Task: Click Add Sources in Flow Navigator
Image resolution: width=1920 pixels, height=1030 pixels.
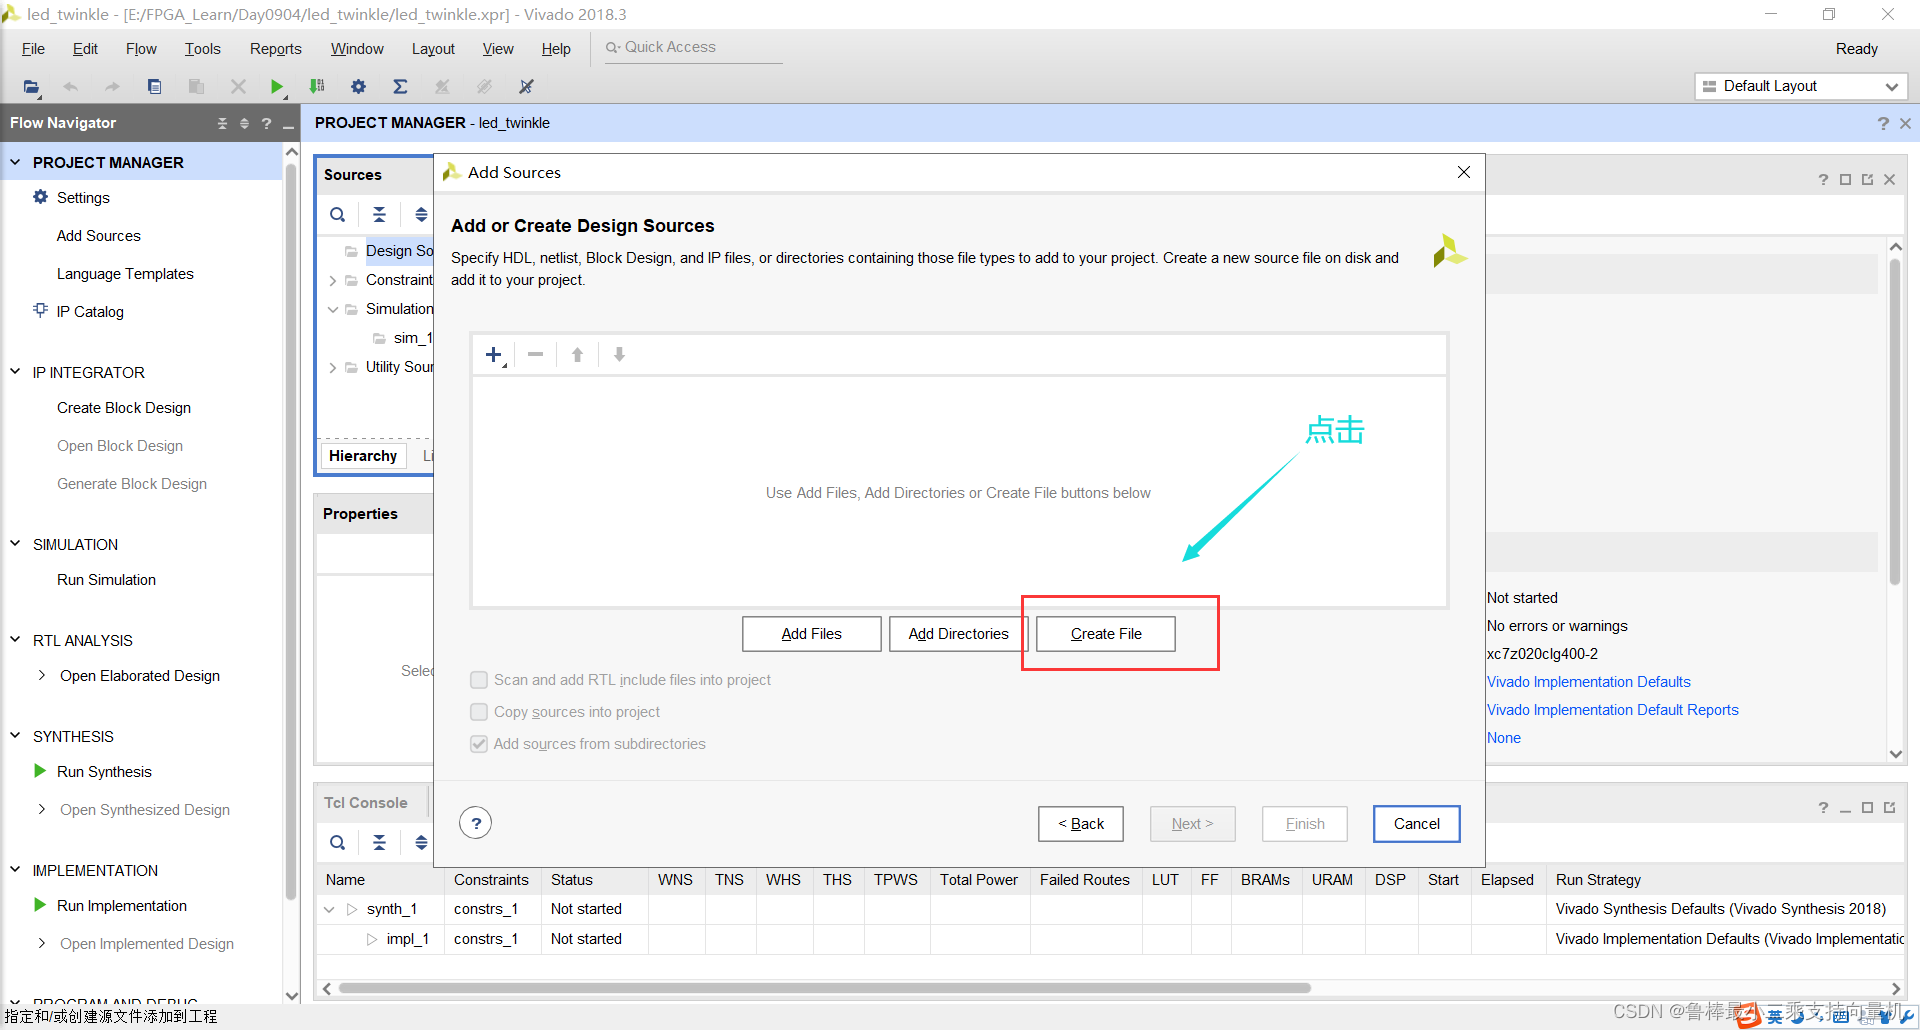Action: pyautogui.click(x=99, y=236)
